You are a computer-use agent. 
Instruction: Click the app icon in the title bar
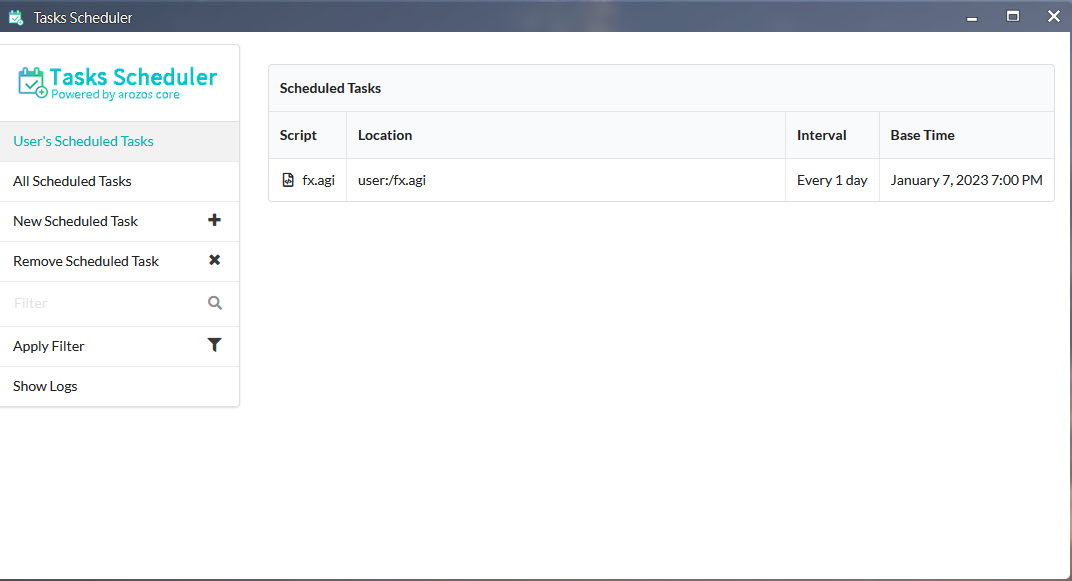coord(16,17)
